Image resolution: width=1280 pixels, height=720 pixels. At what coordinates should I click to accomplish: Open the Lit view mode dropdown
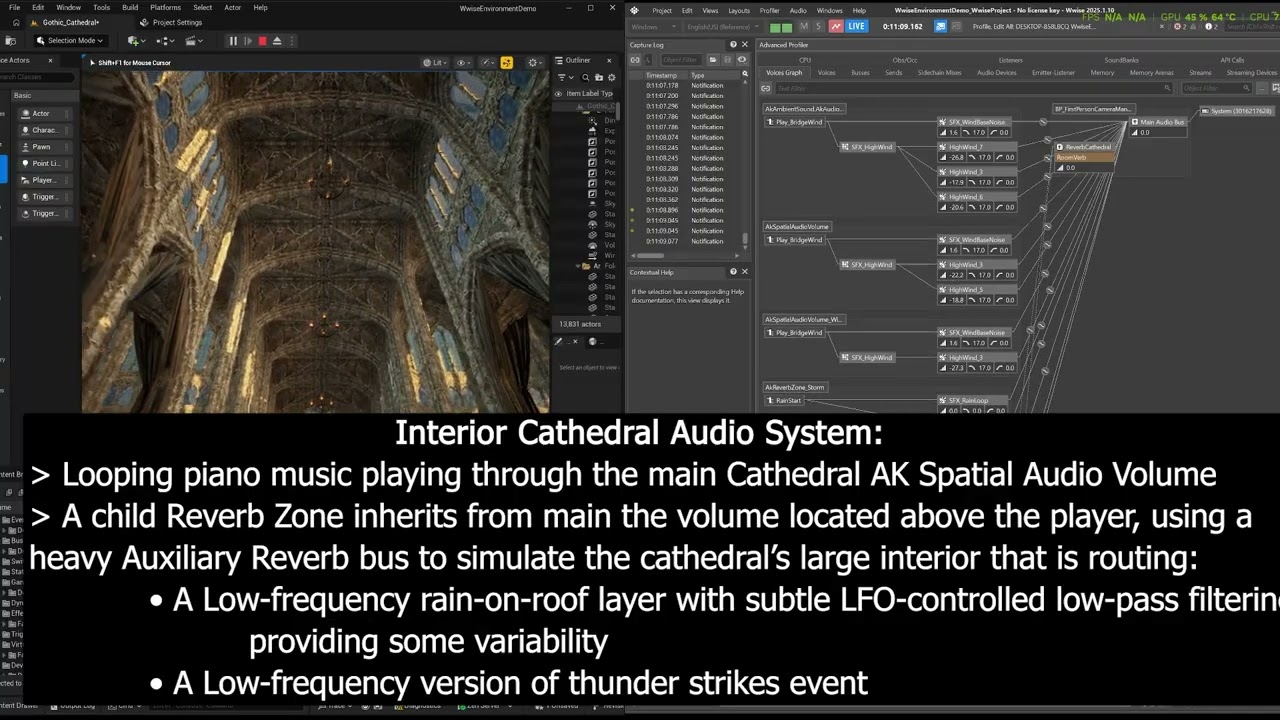(436, 63)
